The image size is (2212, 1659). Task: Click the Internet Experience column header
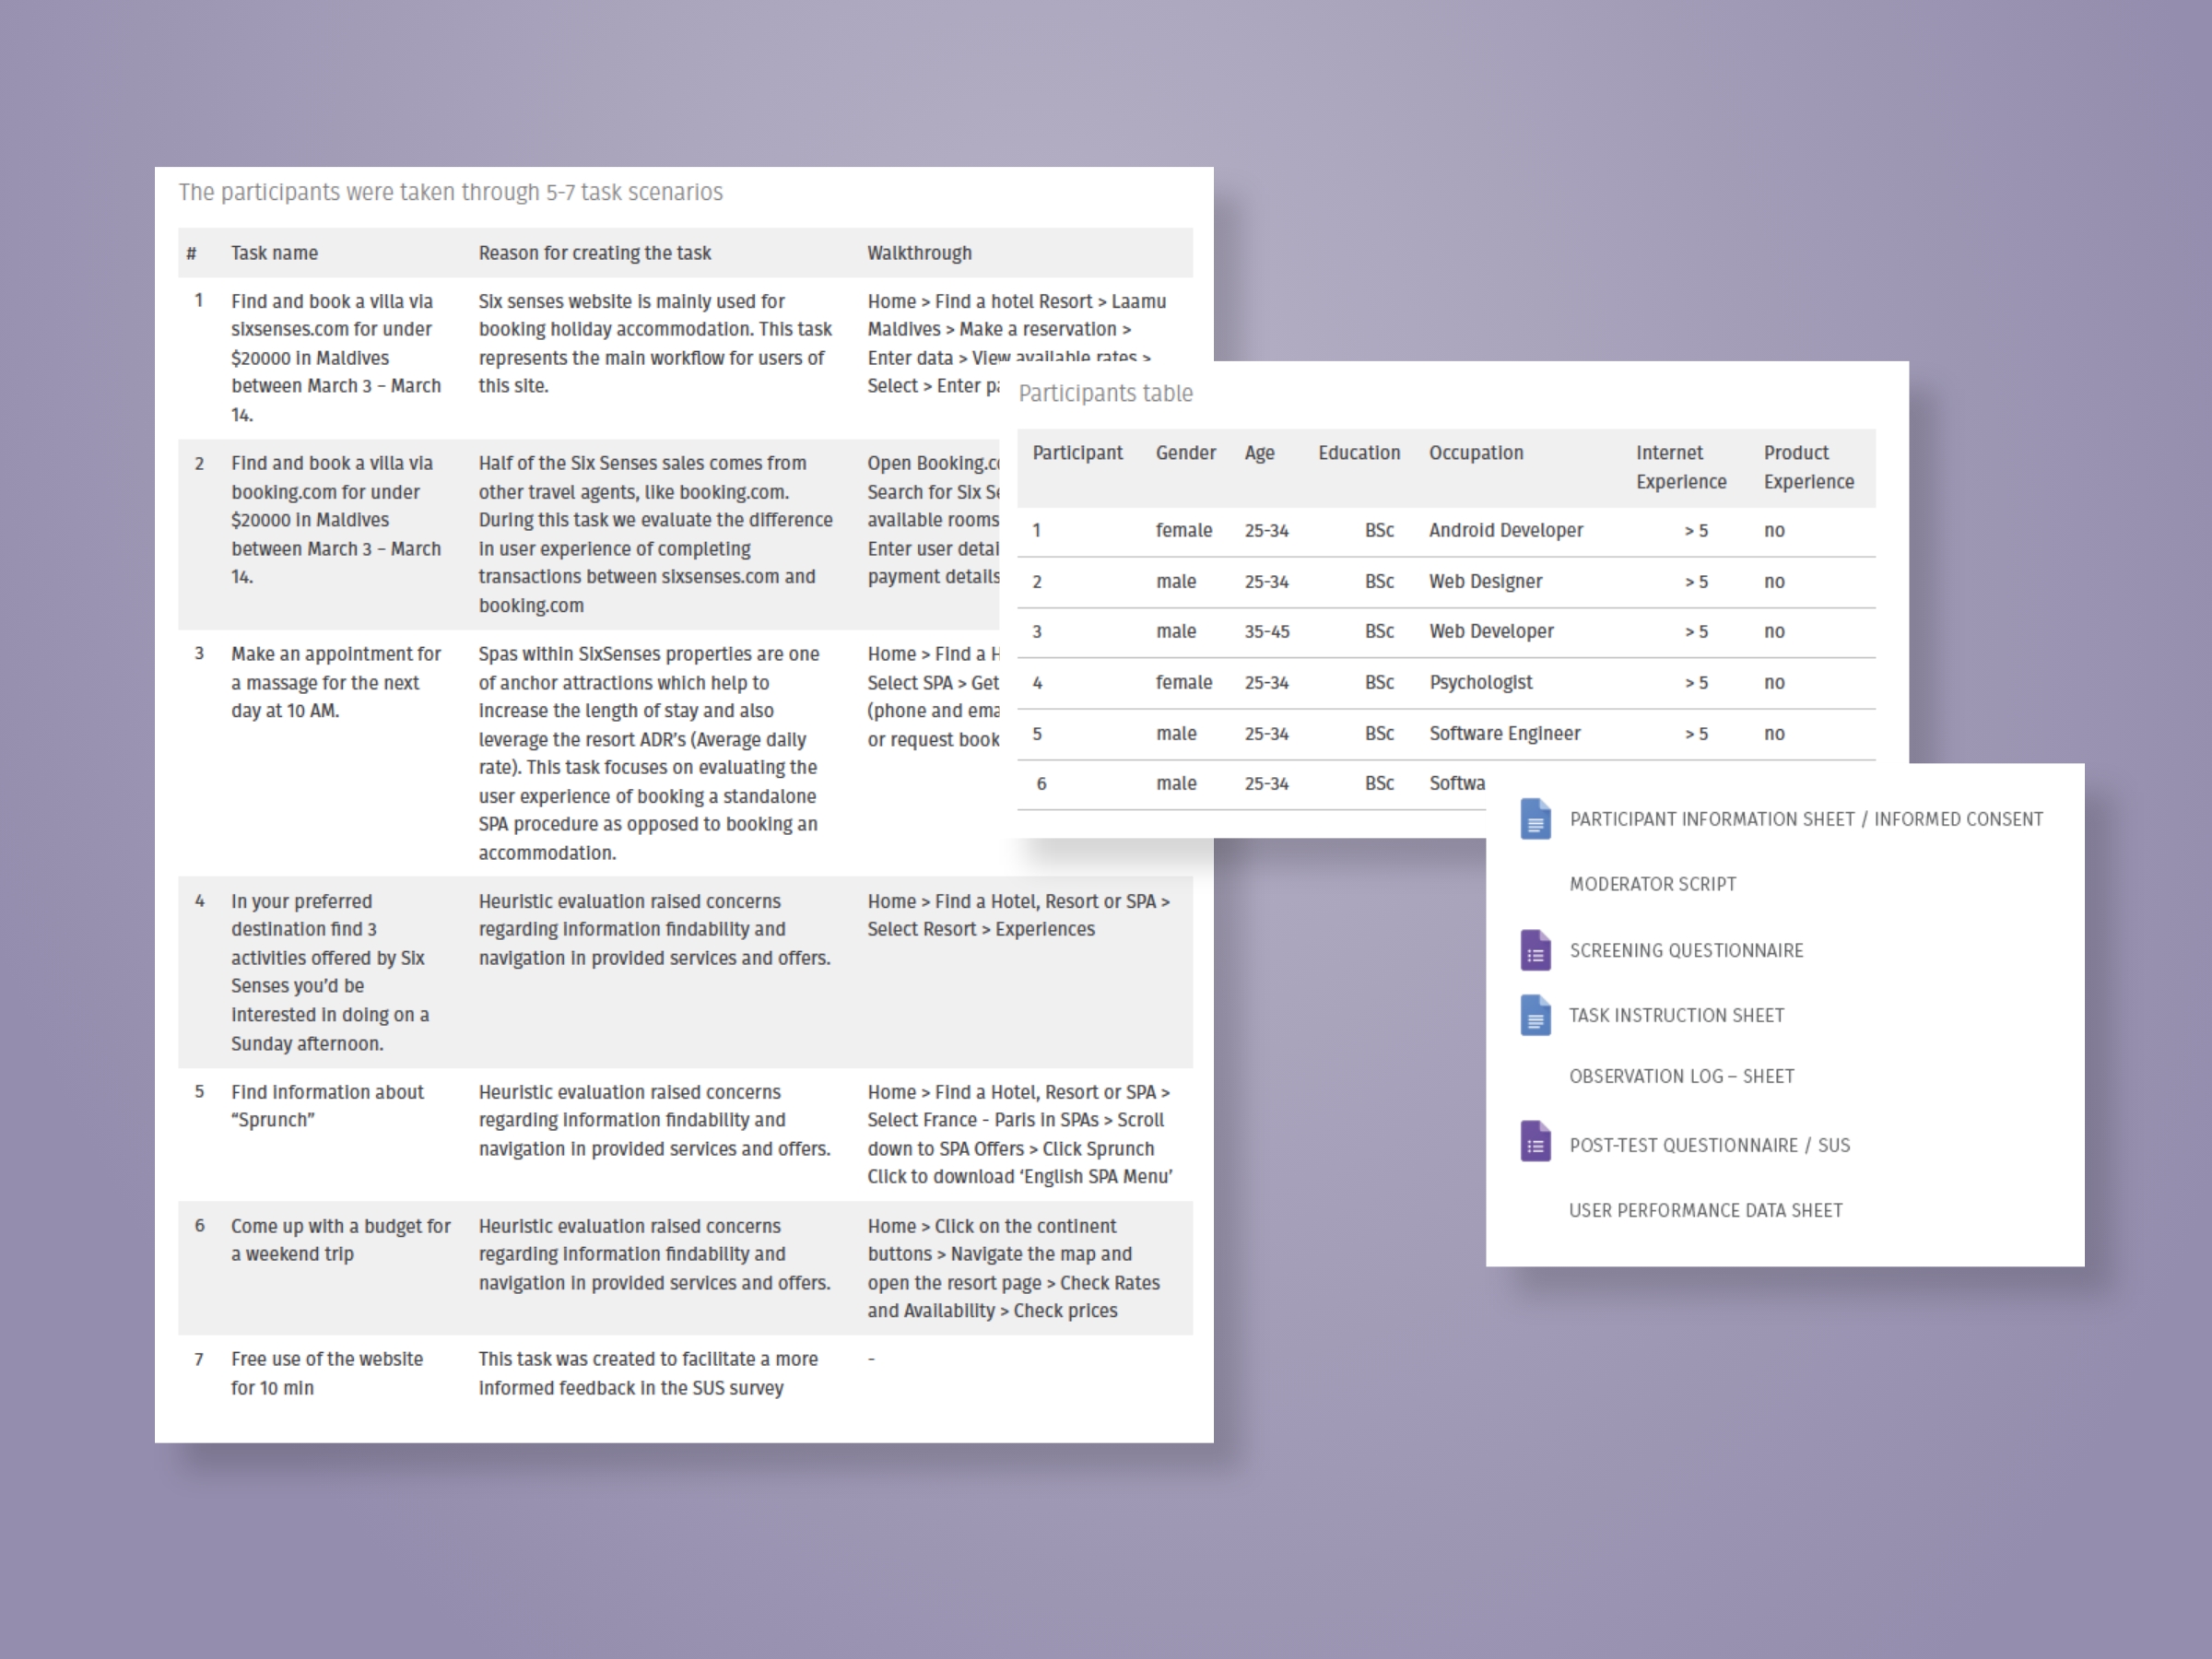pyautogui.click(x=1680, y=467)
